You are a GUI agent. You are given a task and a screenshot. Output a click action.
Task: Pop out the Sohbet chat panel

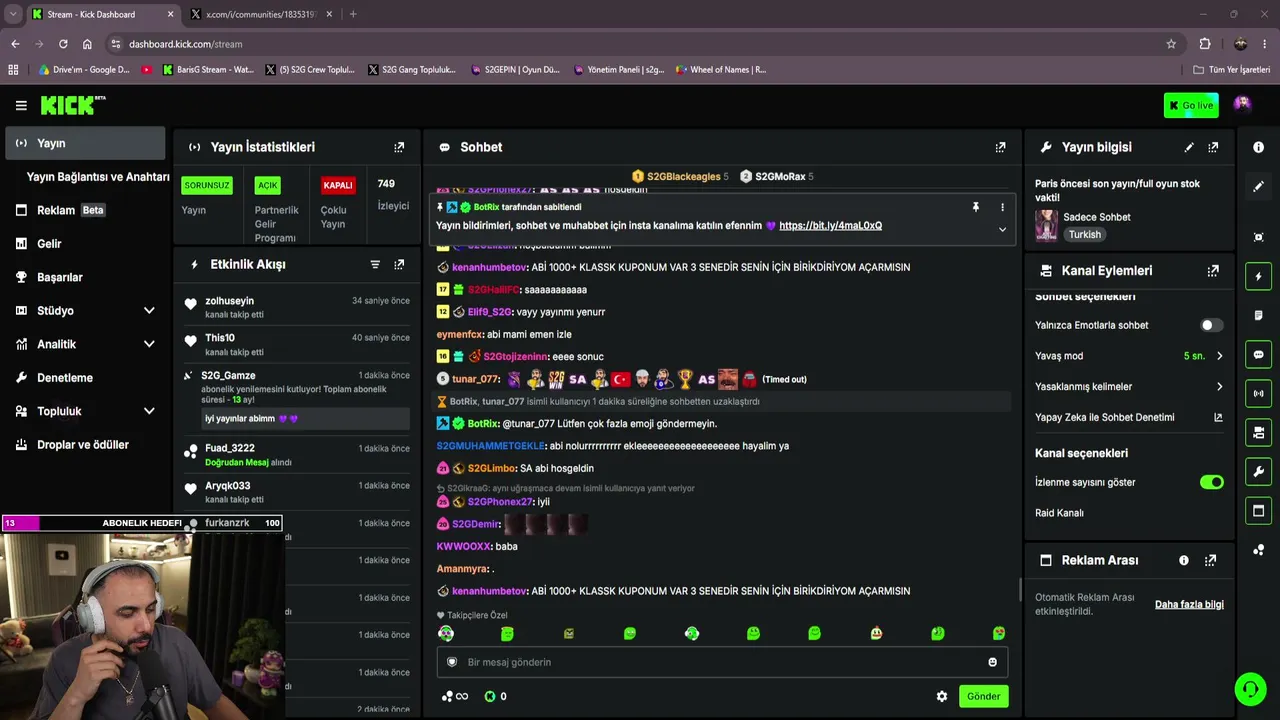click(x=1000, y=147)
